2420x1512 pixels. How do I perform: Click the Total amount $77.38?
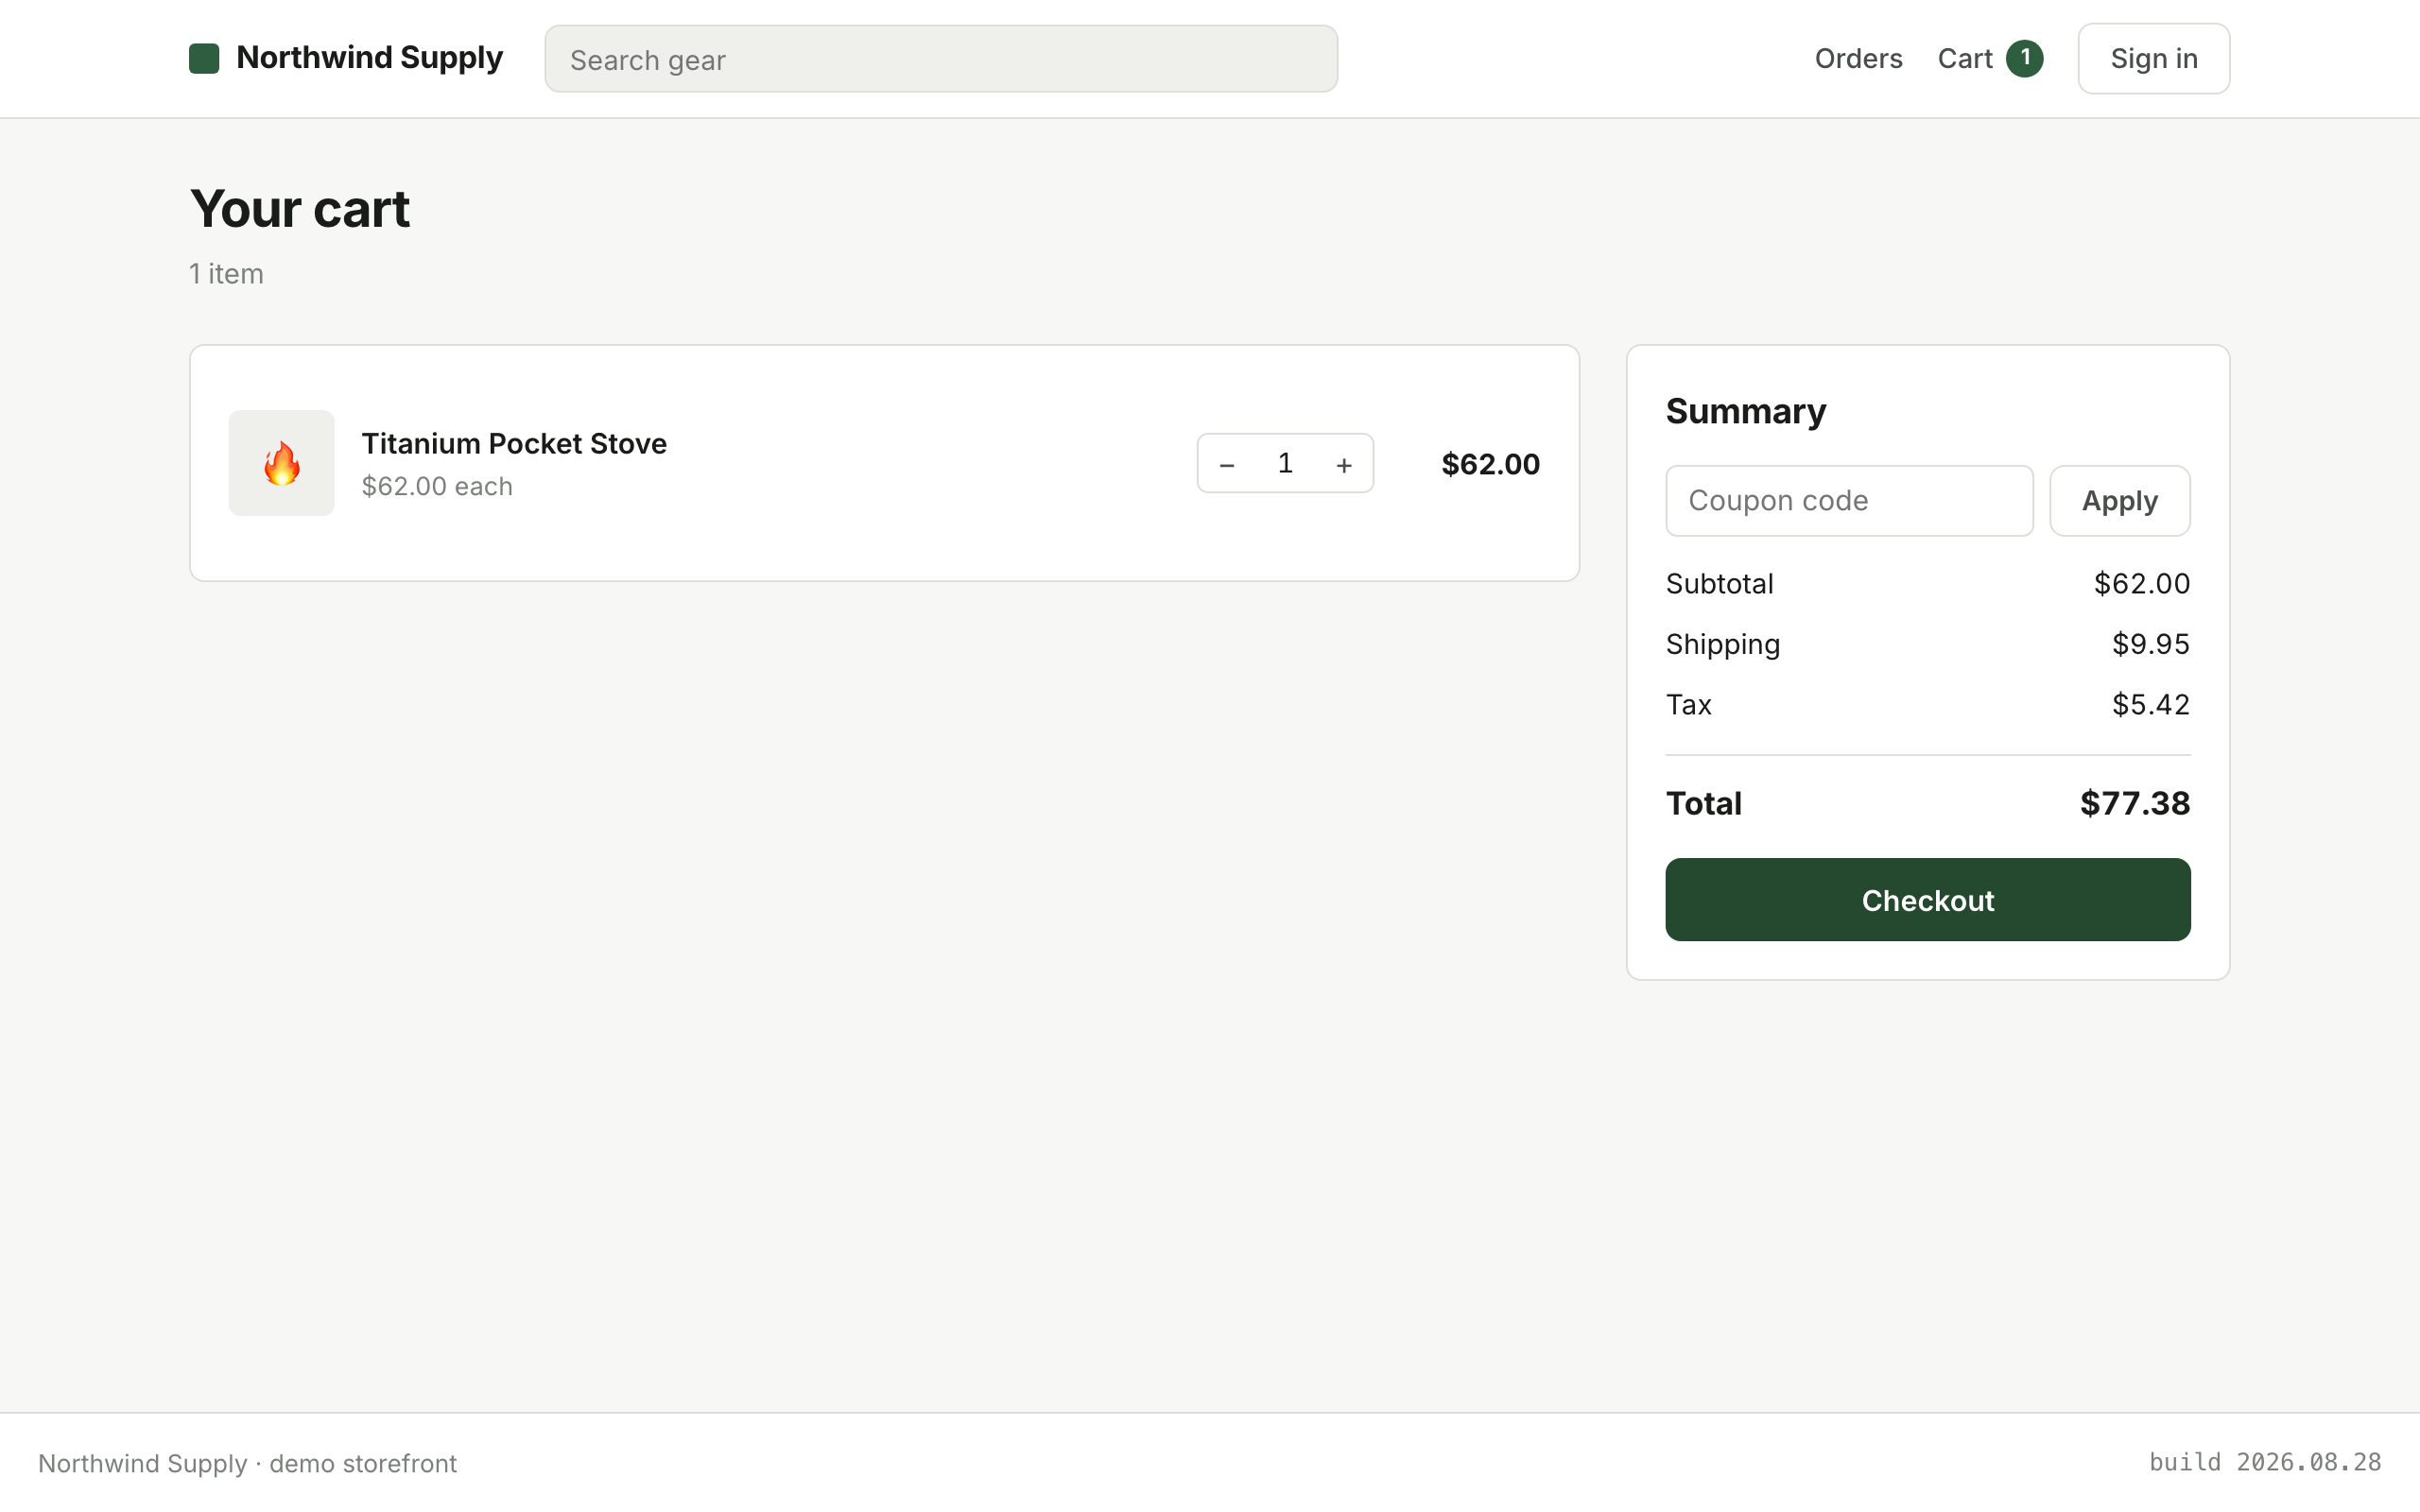click(x=2134, y=804)
